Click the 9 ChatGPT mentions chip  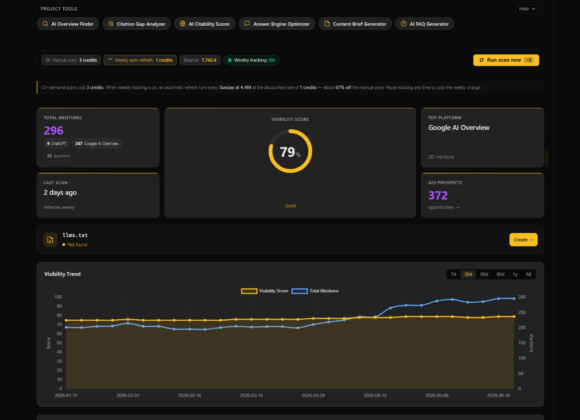pos(57,144)
